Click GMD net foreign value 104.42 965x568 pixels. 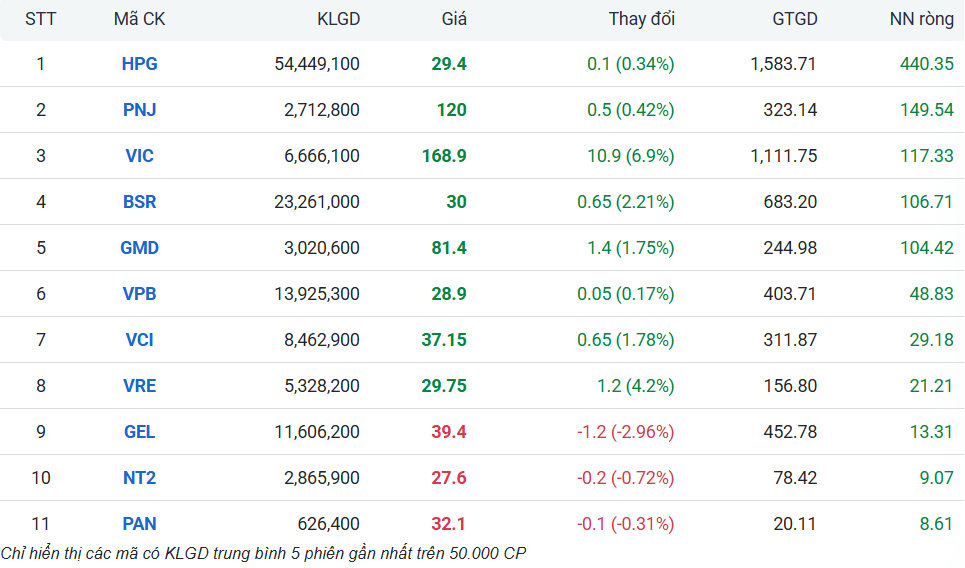click(x=927, y=248)
